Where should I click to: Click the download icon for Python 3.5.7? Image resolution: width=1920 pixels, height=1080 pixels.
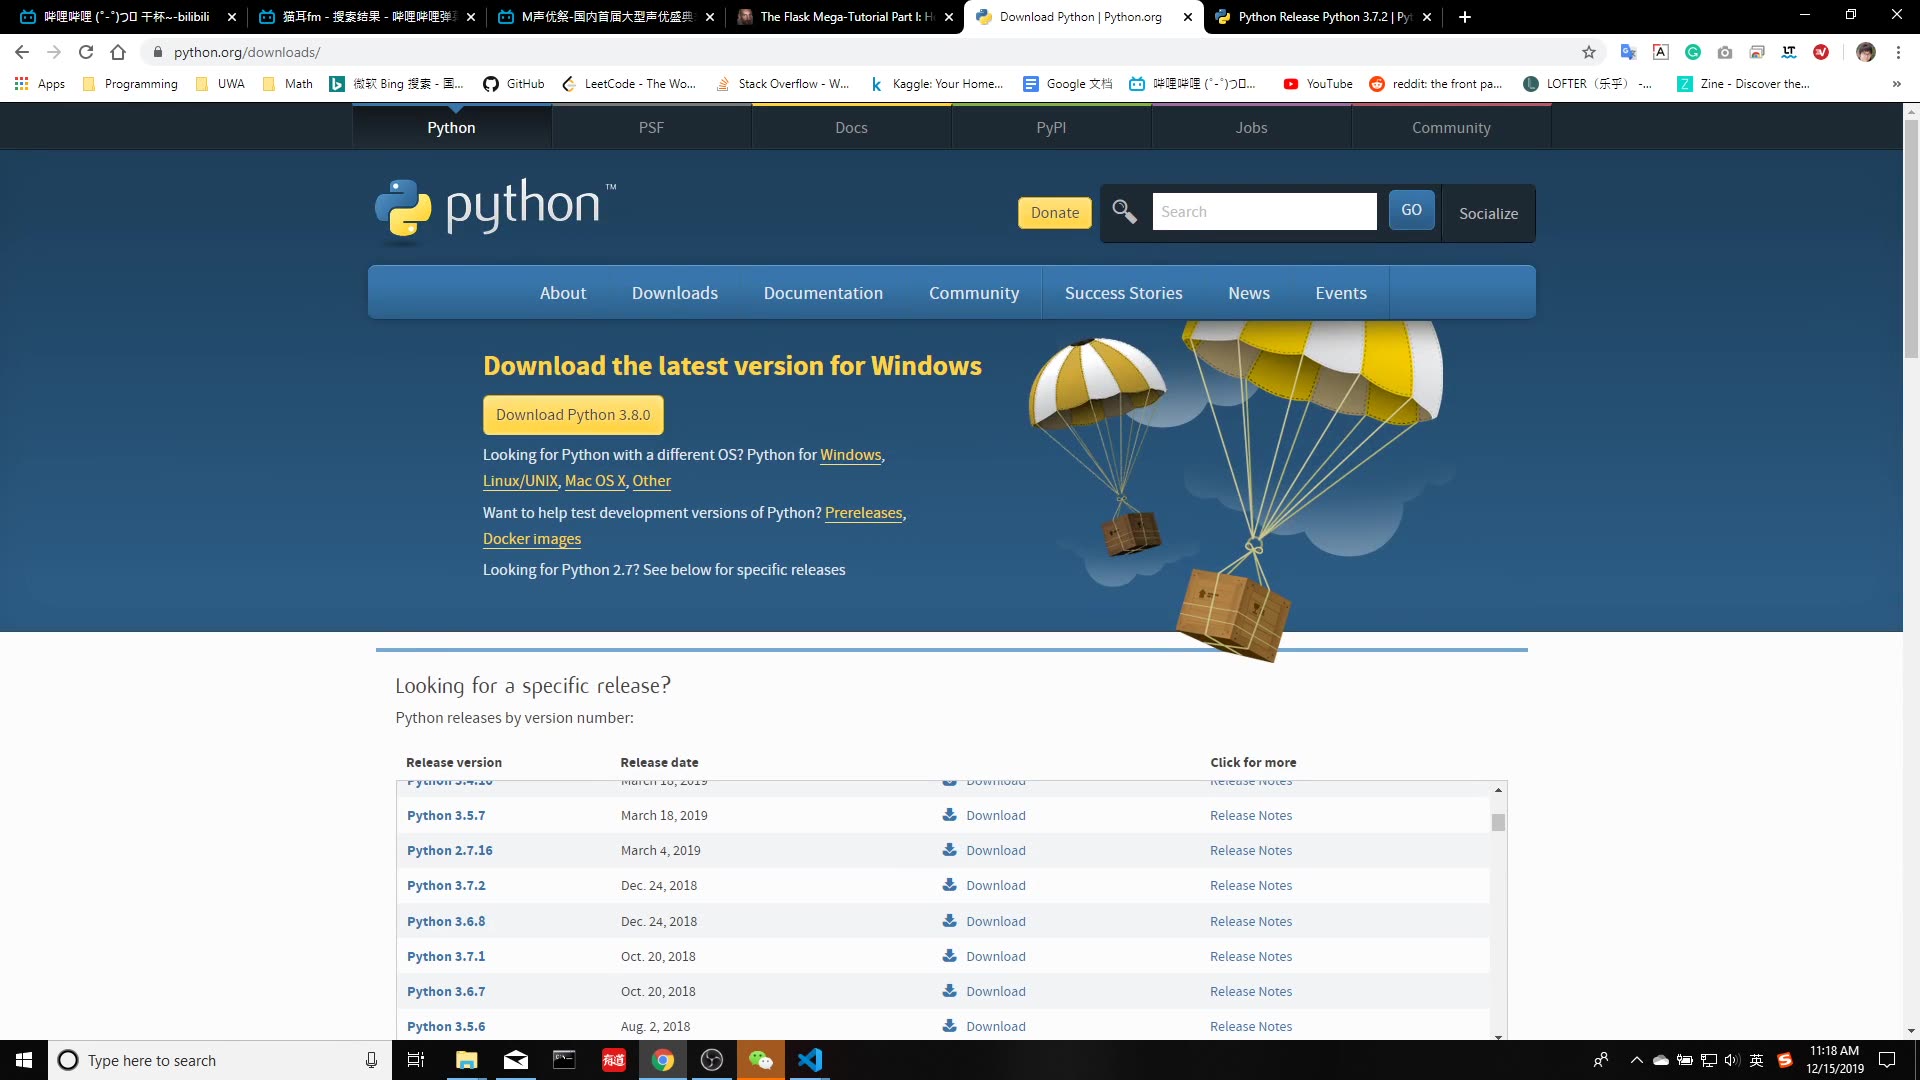949,815
